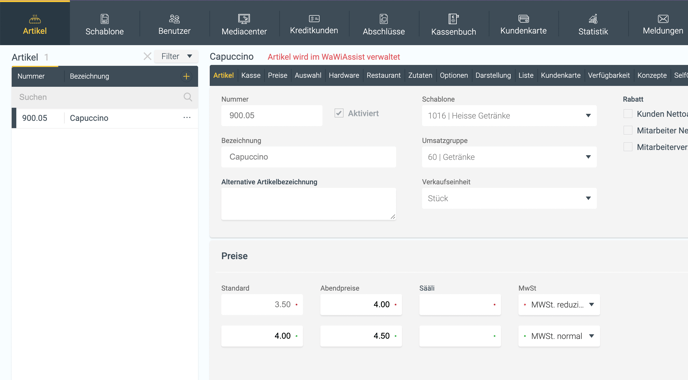Screen dimensions: 688x380
Task: Open the Kundenkarte detail tab
Action: 560,75
